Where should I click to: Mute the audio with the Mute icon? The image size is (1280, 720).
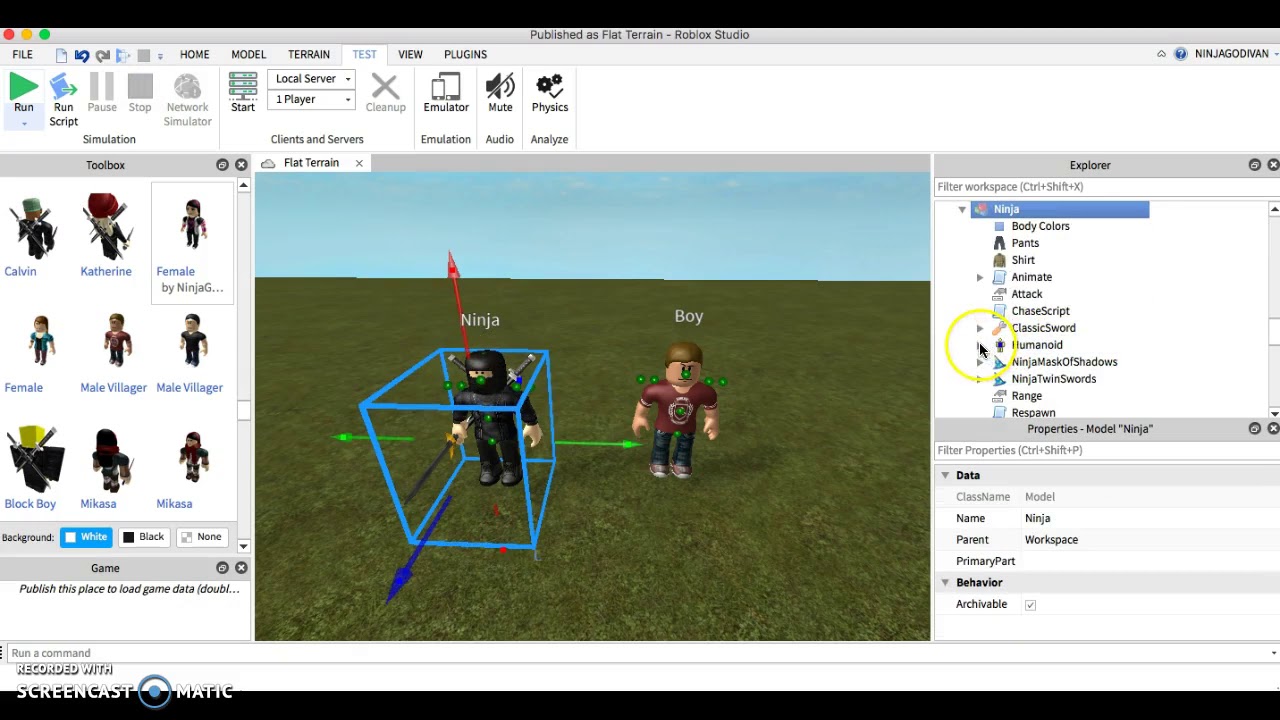(x=500, y=88)
